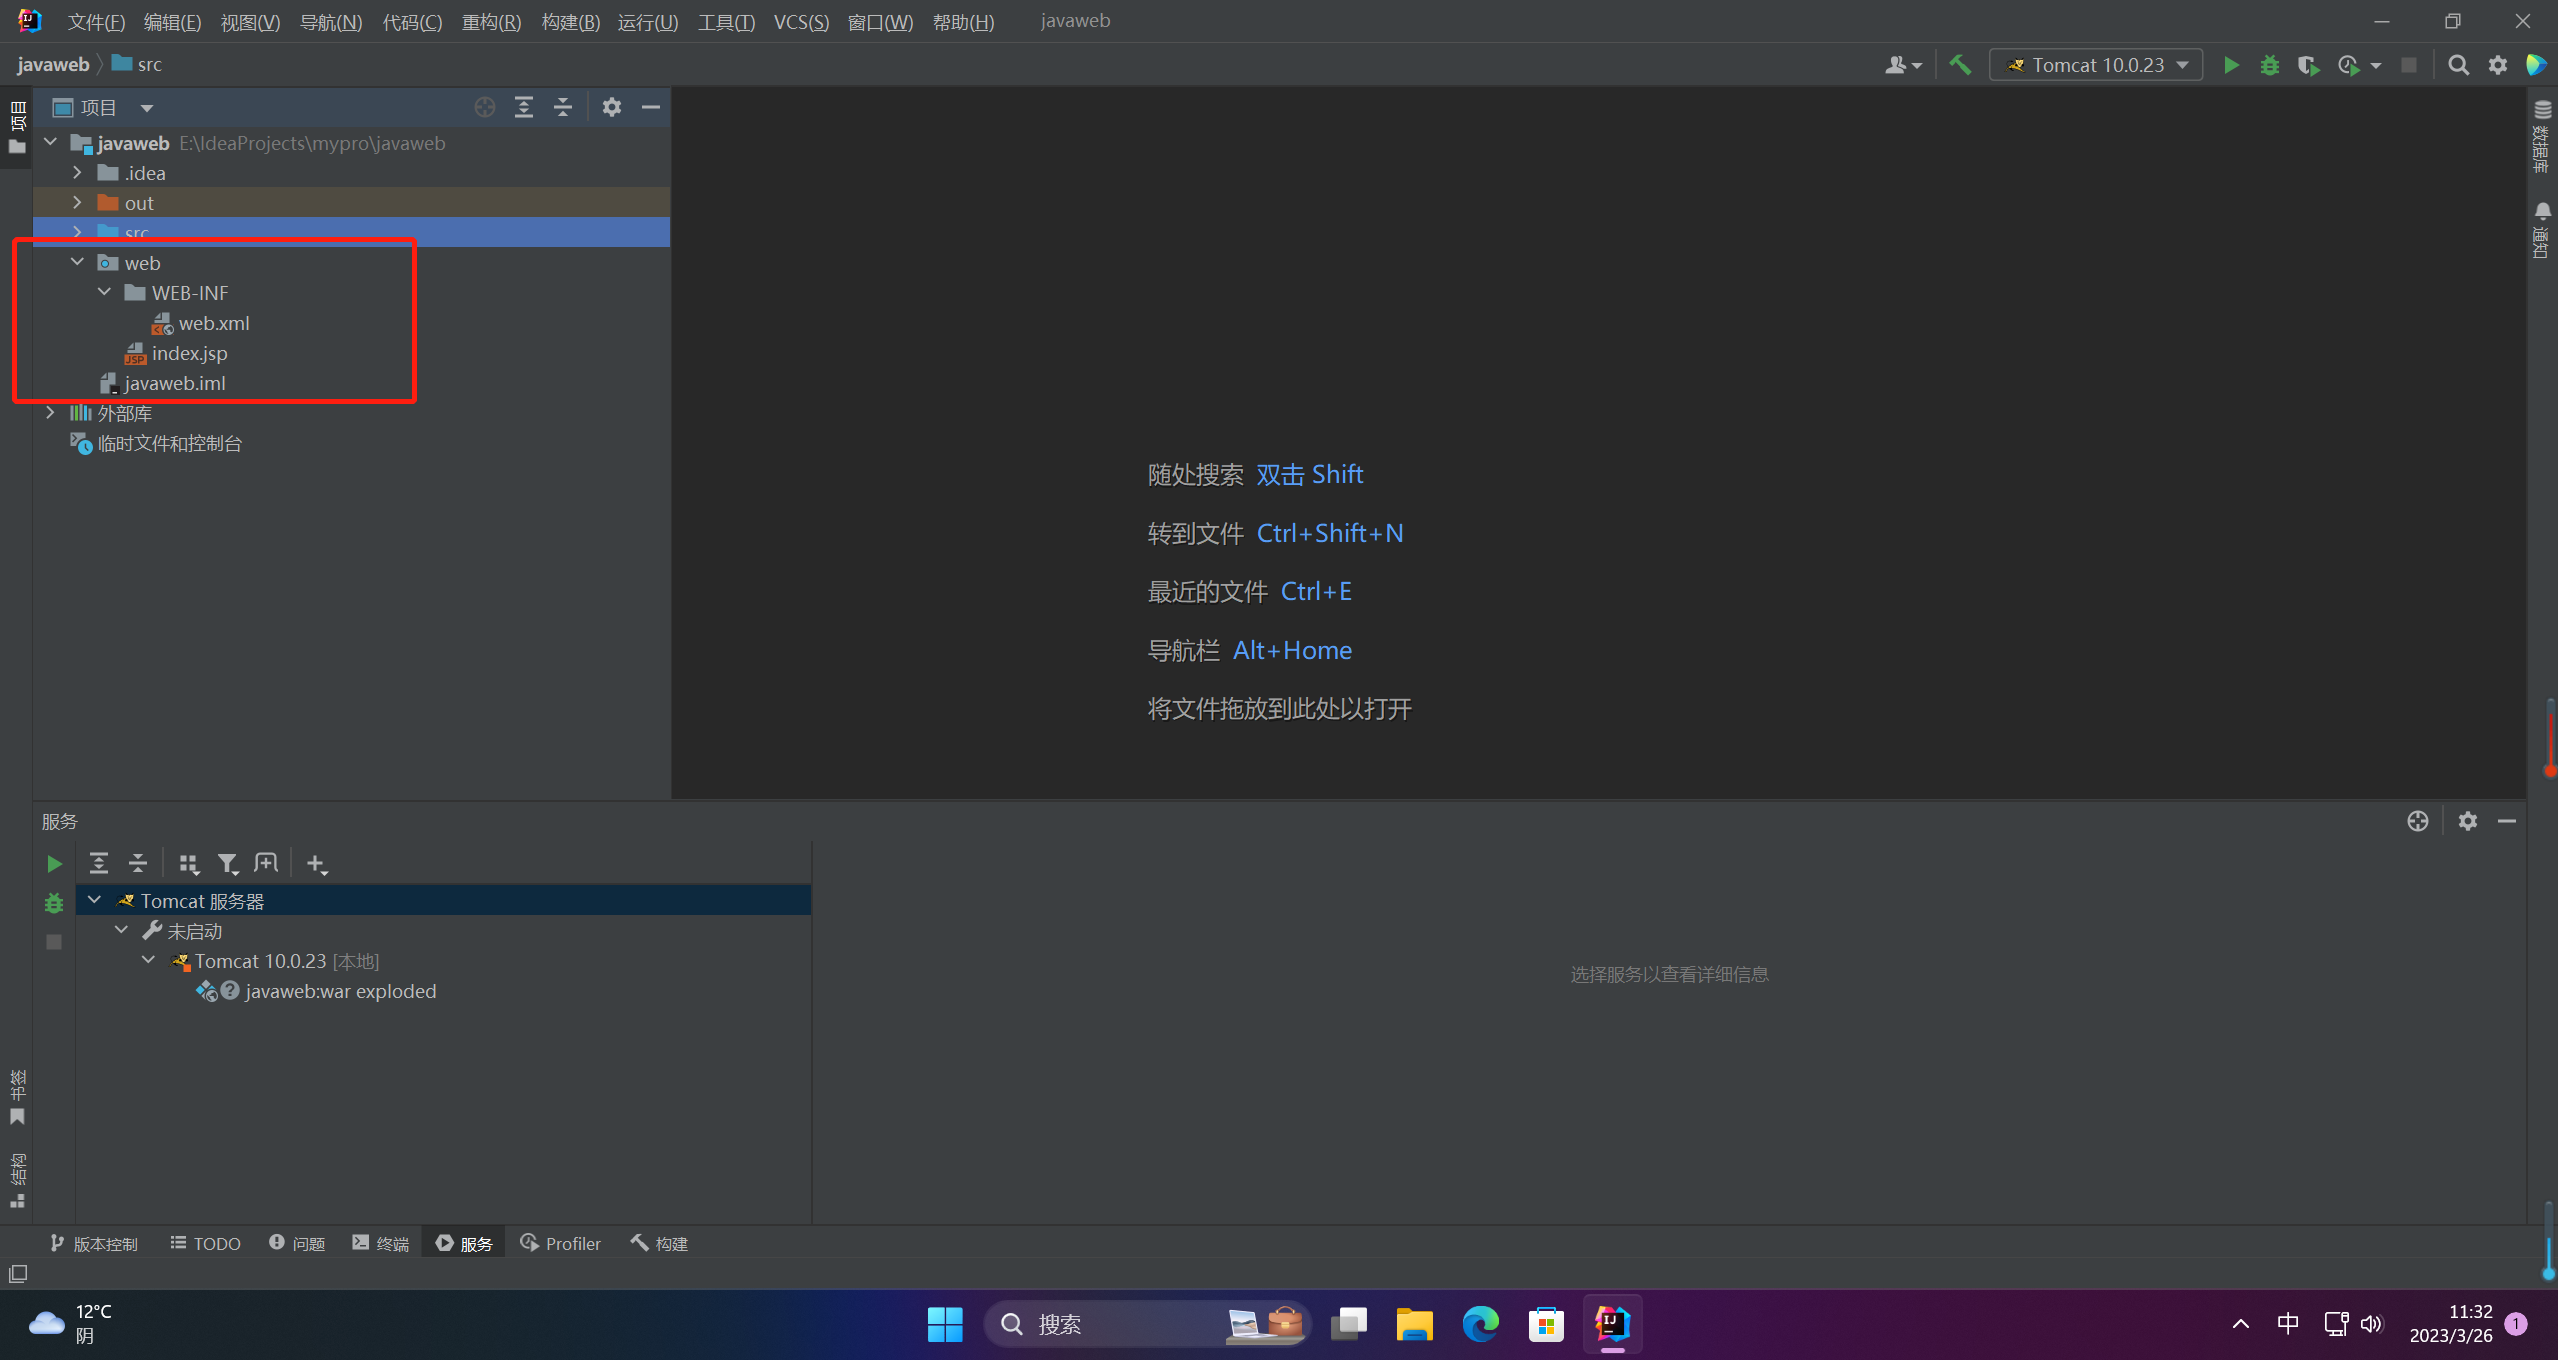Viewport: 2558px width, 1360px height.
Task: Select javaweb:war exploded artifact
Action: pos(340,991)
